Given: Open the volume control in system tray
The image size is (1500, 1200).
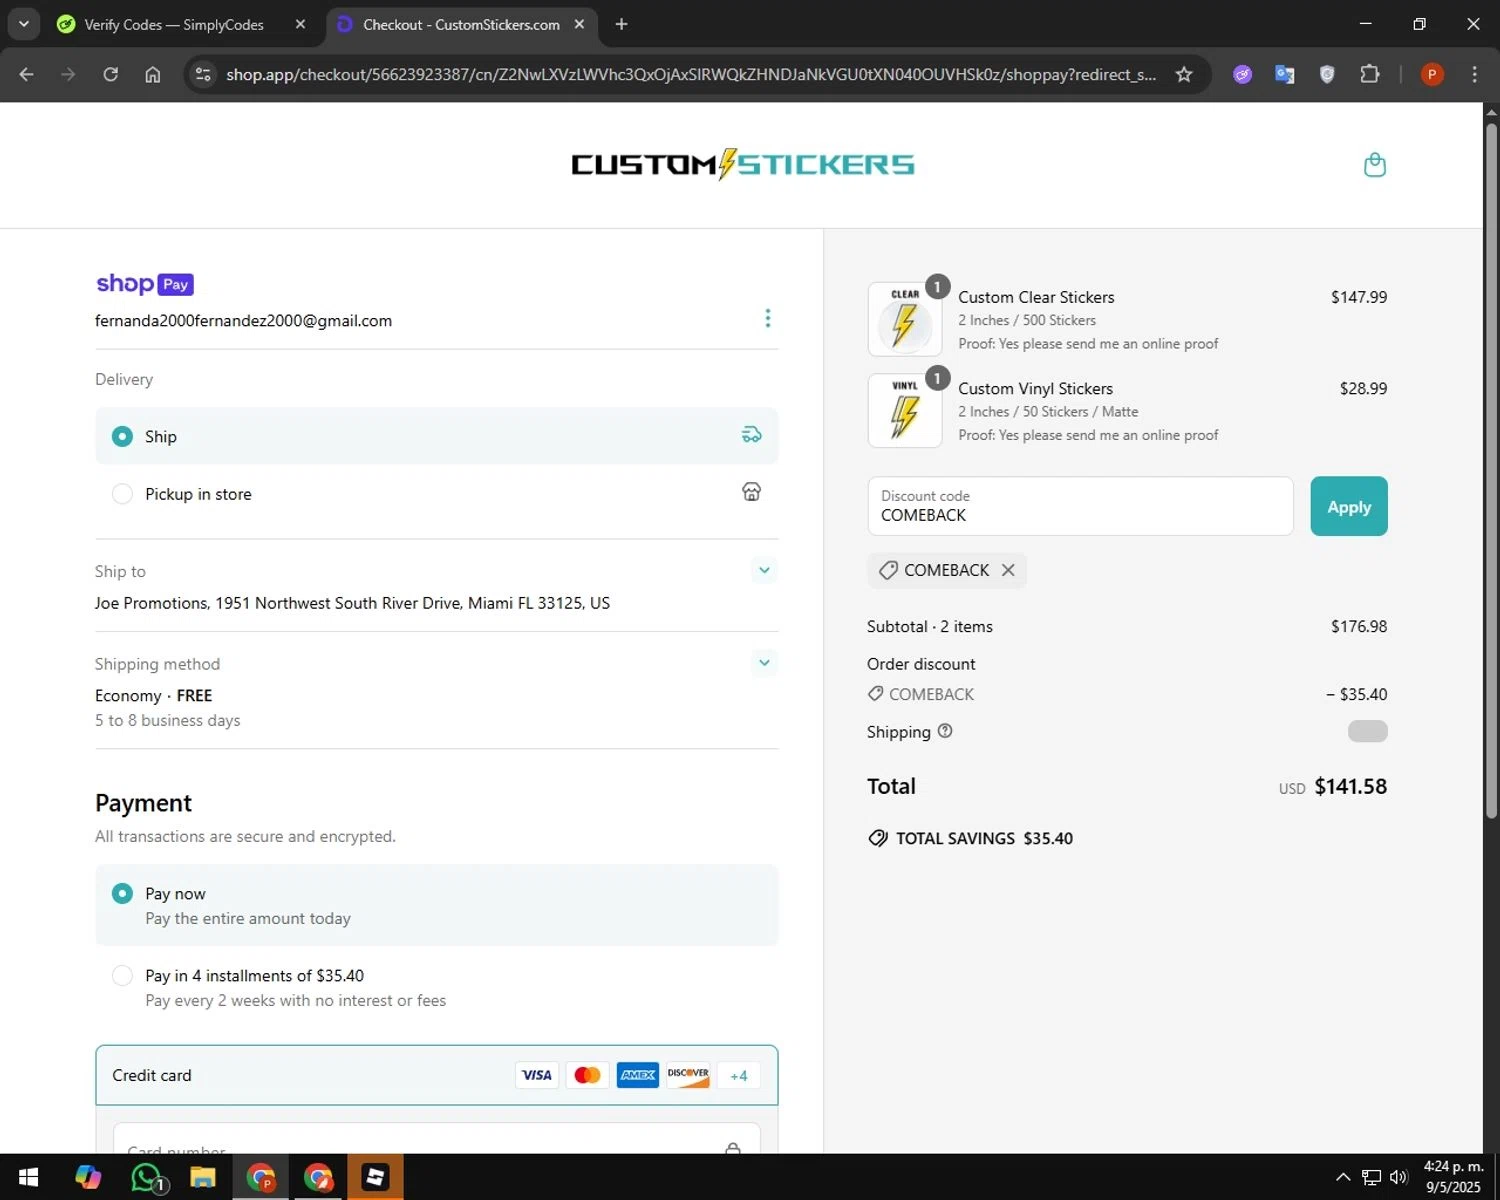Looking at the screenshot, I should pyautogui.click(x=1399, y=1177).
